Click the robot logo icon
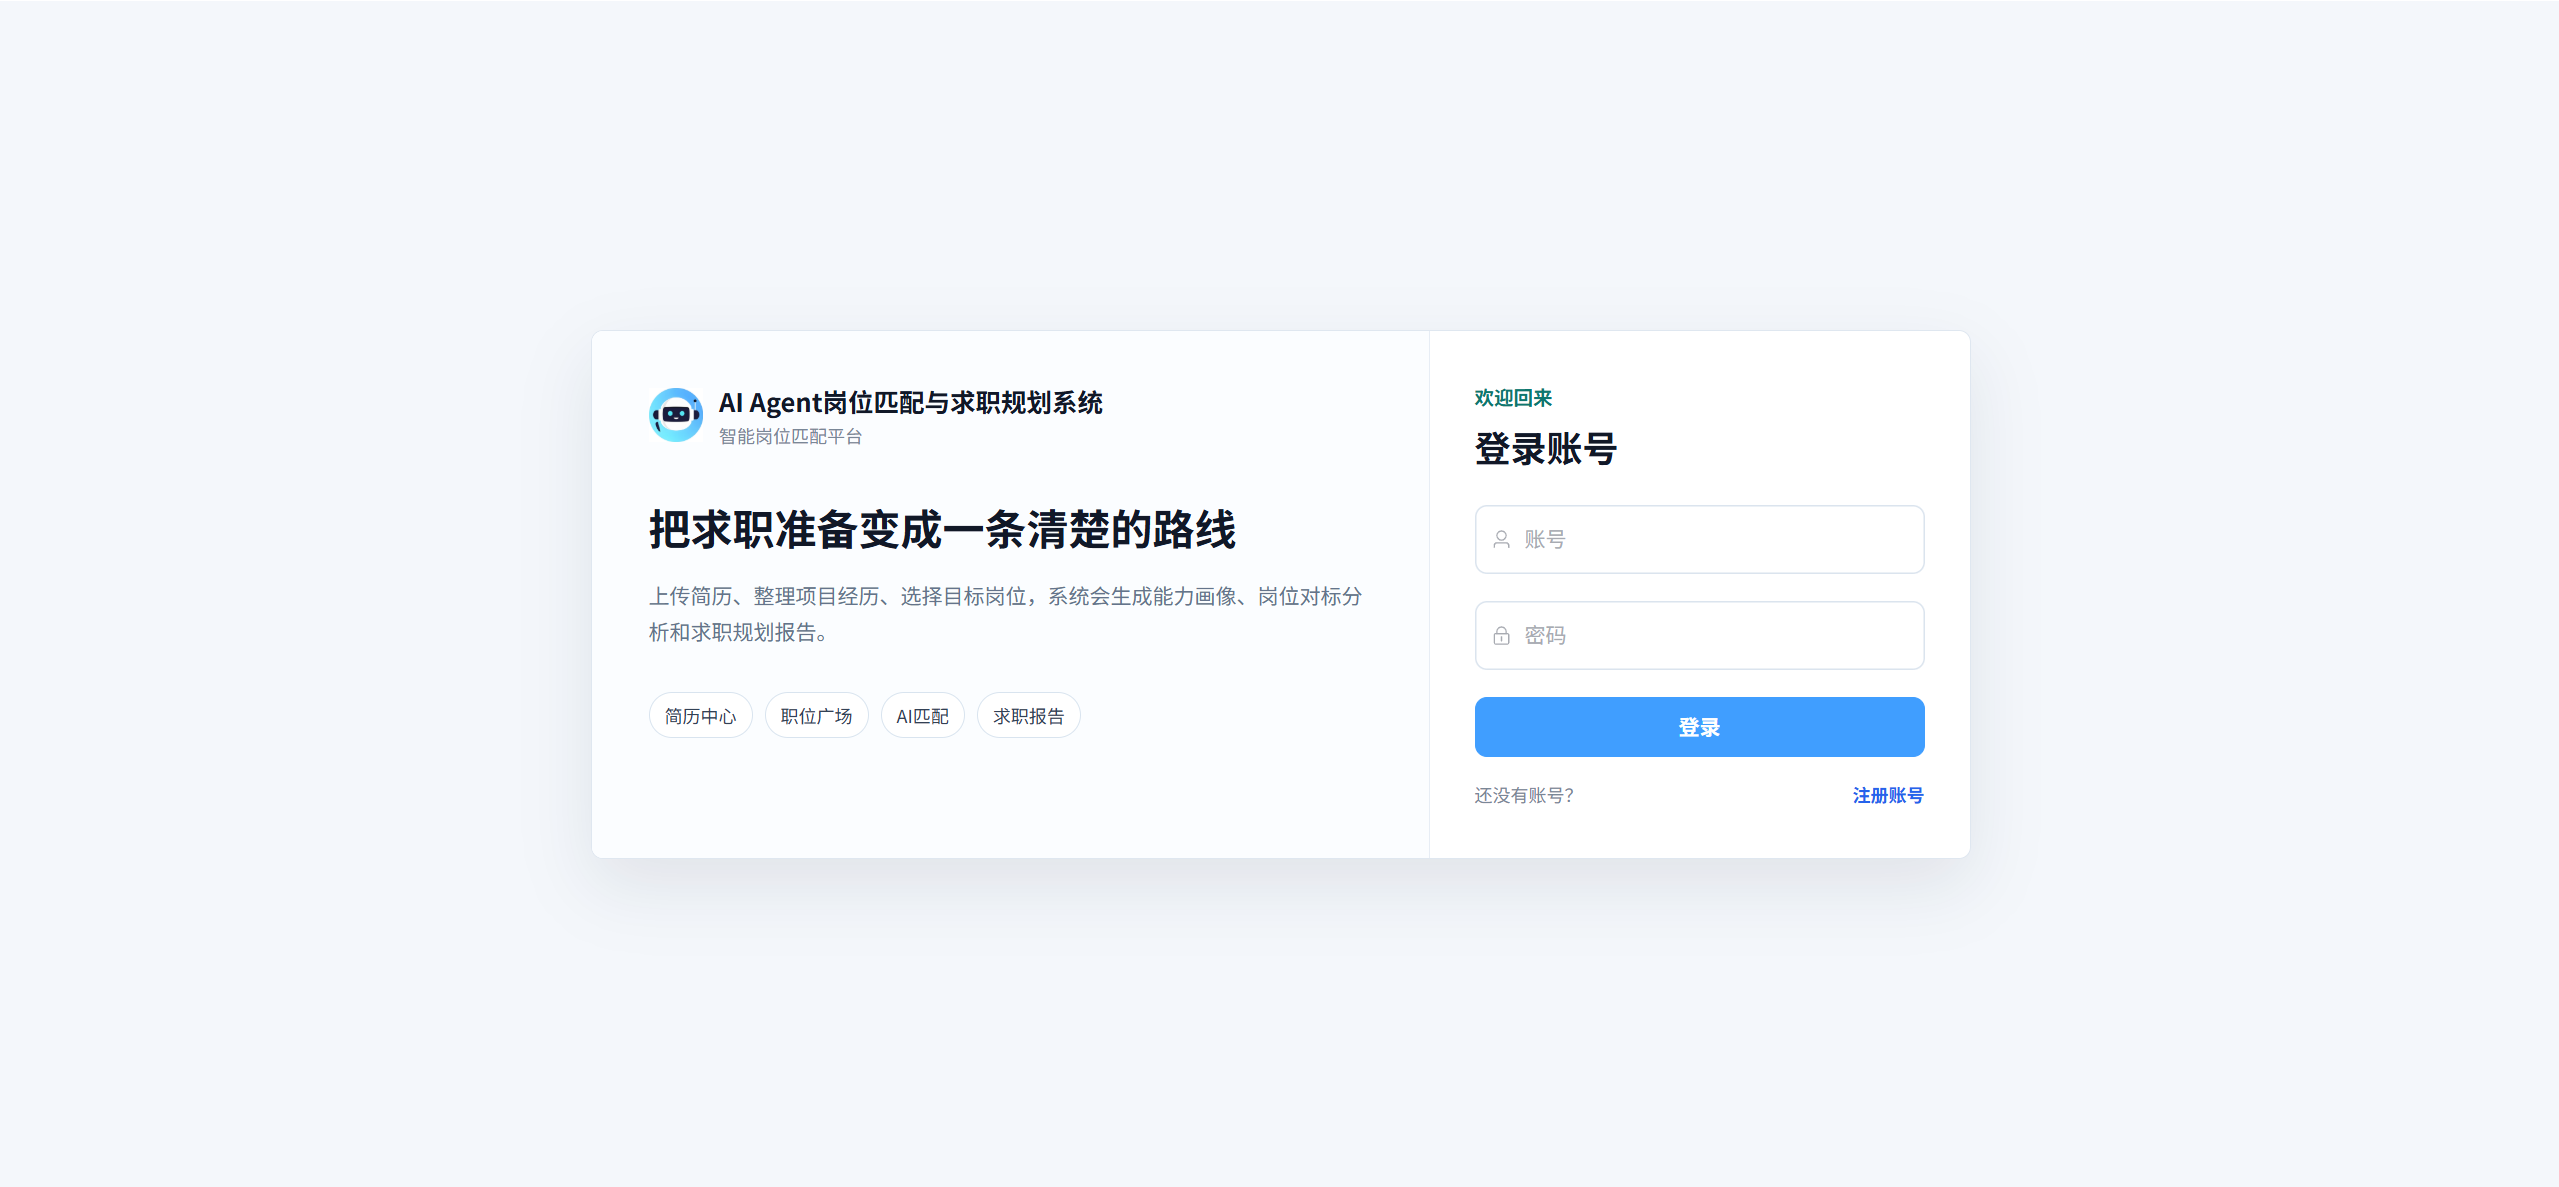 coord(675,415)
